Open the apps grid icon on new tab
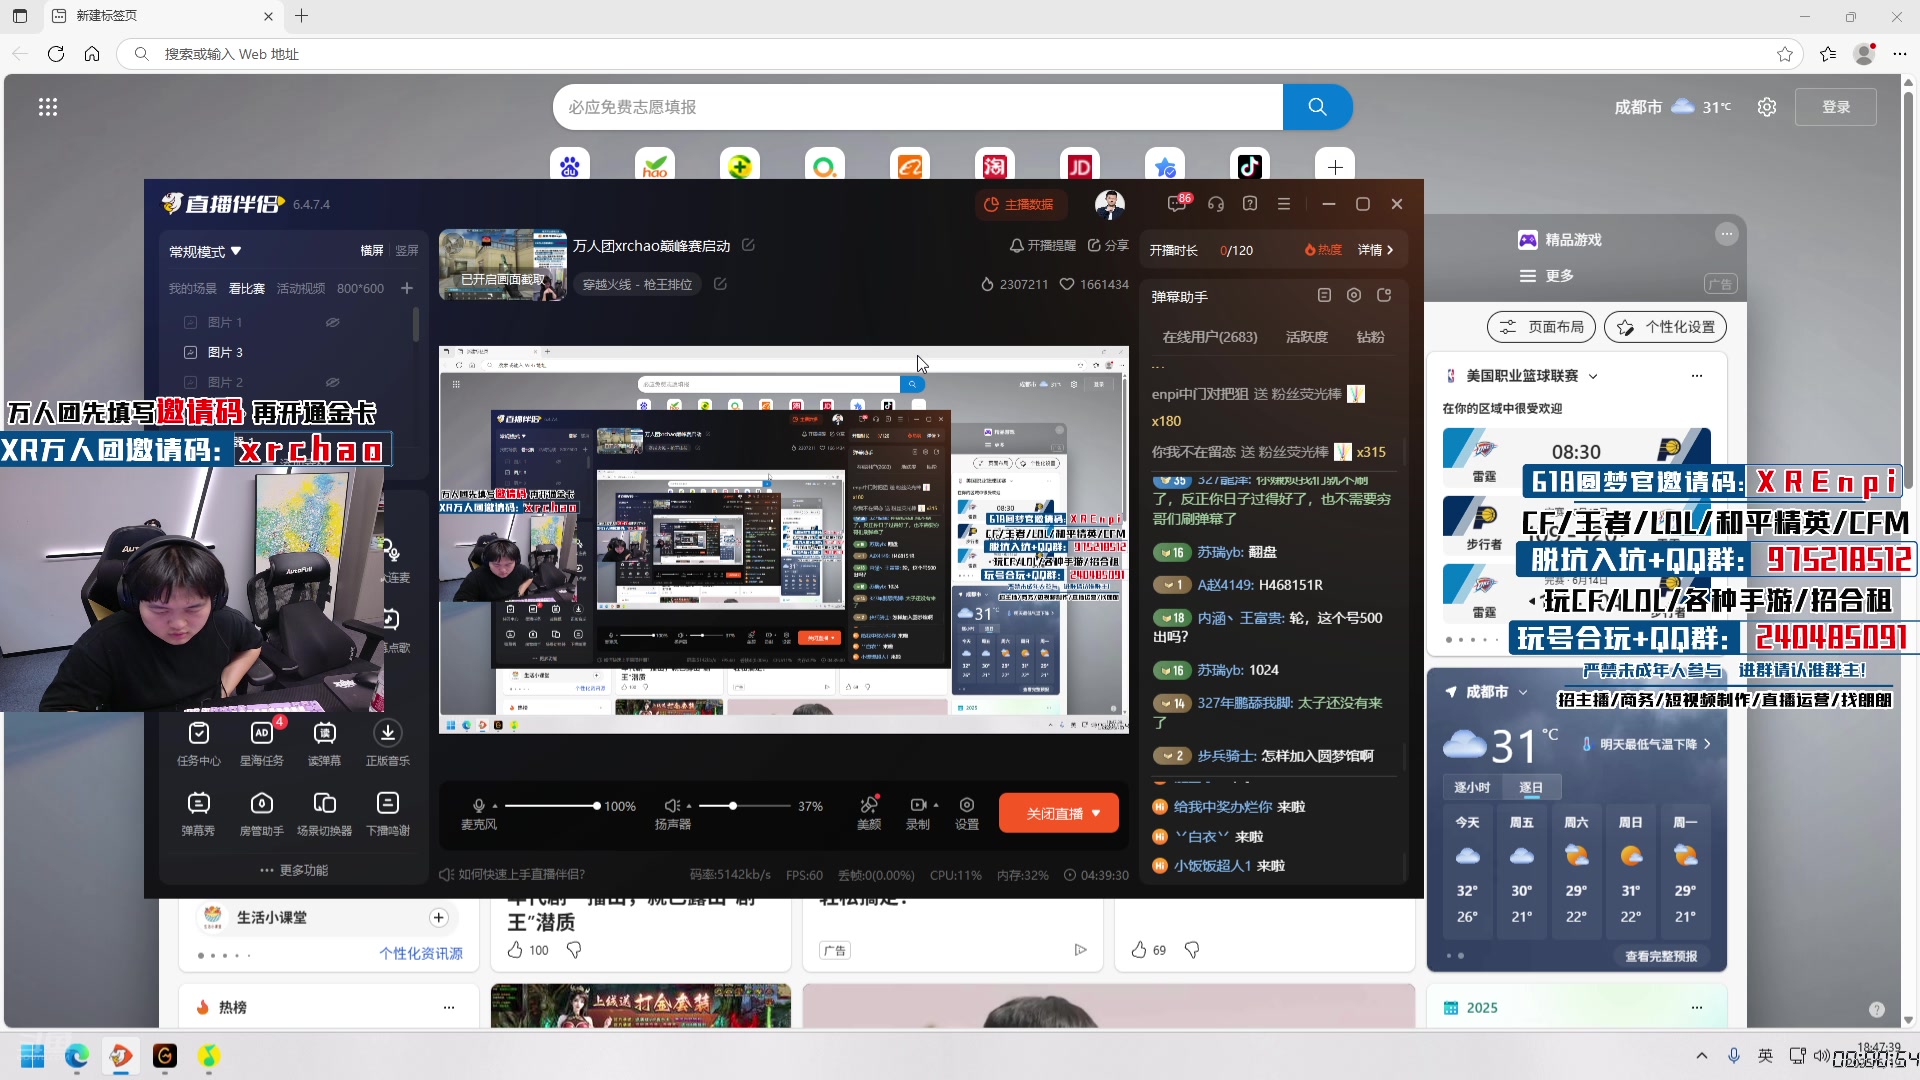The image size is (1920, 1080). pos(48,107)
